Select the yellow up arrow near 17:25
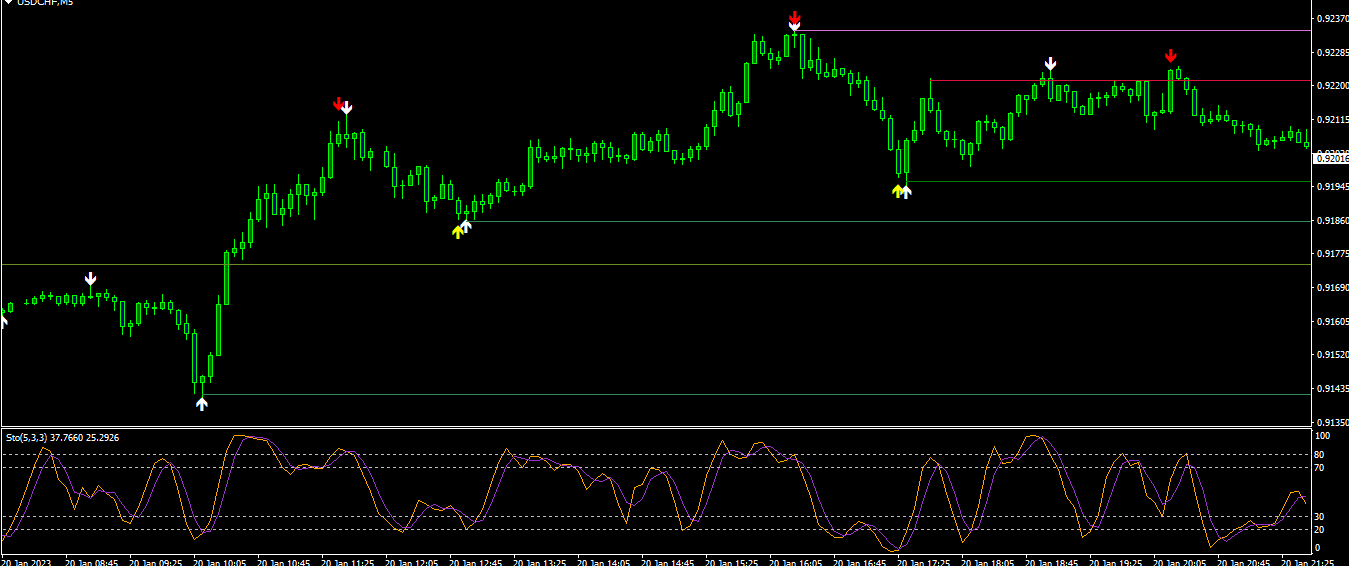The height and width of the screenshot is (566, 1349). click(897, 190)
